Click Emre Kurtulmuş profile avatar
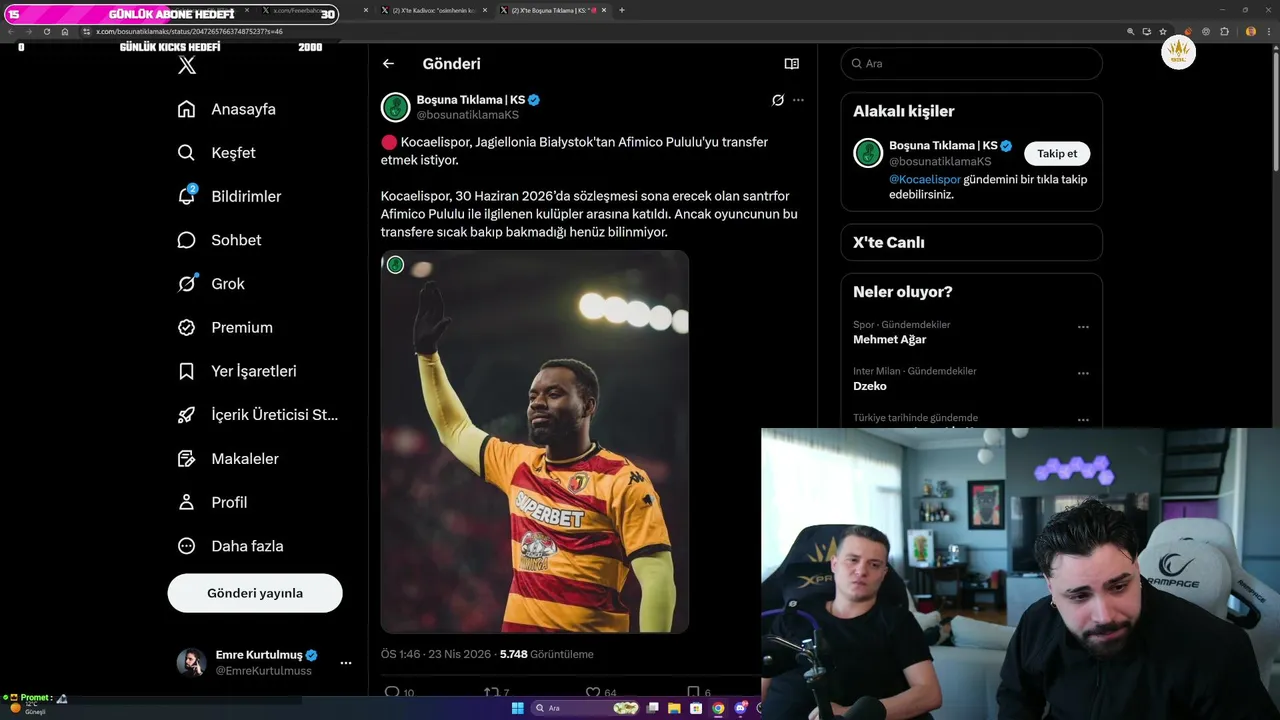 pyautogui.click(x=191, y=663)
